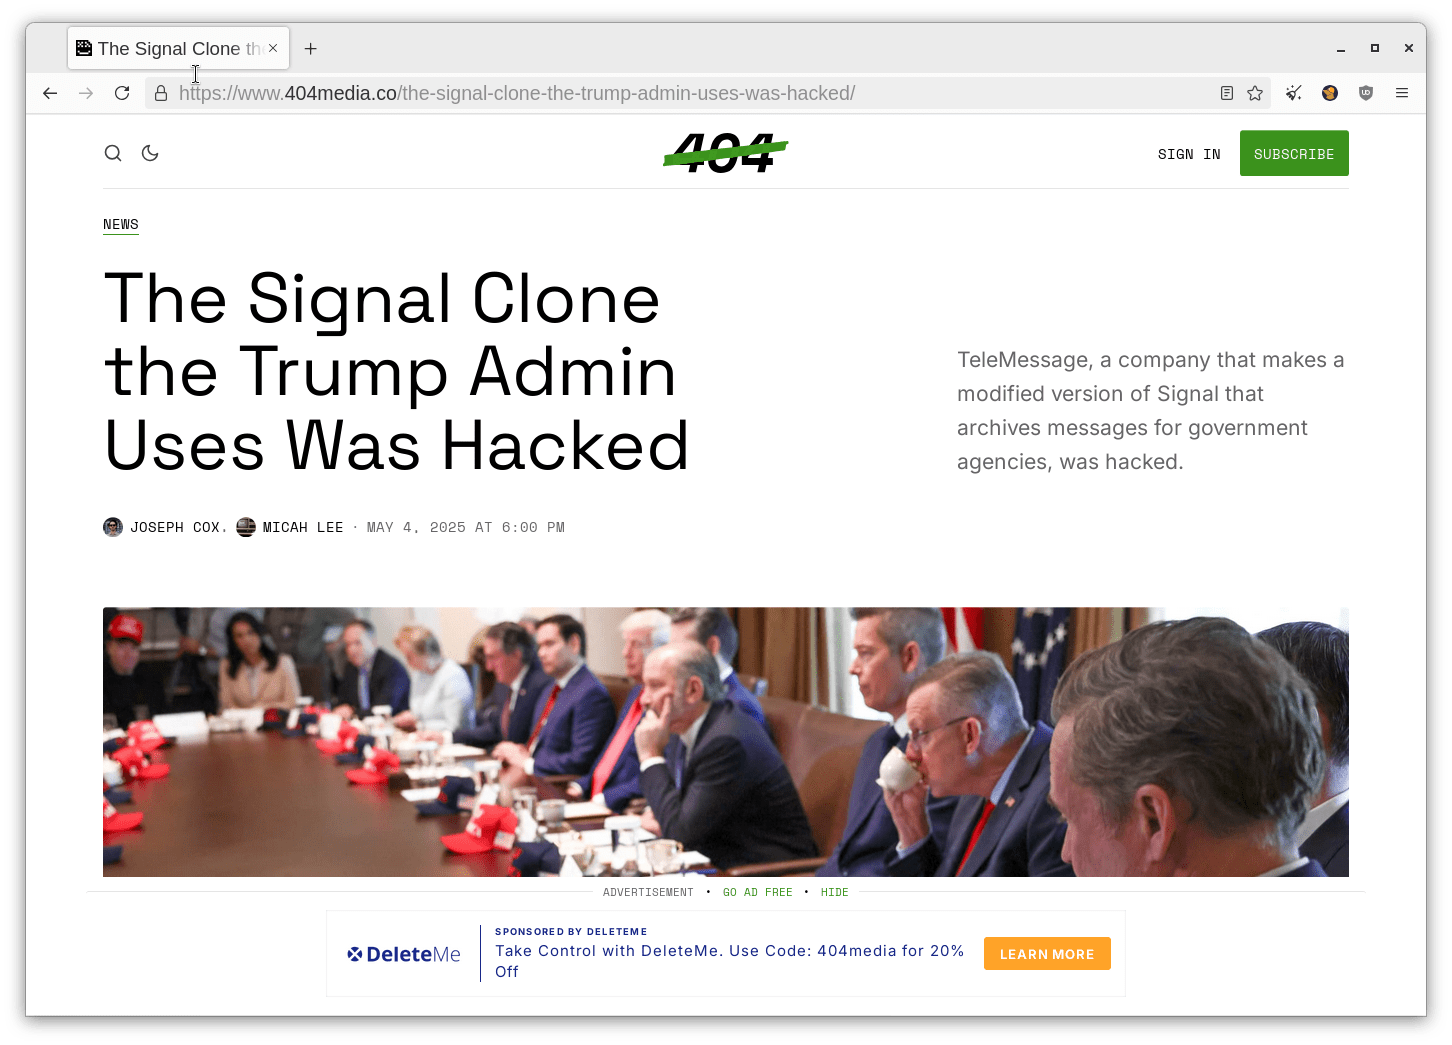Image resolution: width=1452 pixels, height=1045 pixels.
Task: Open a new tab with the plus button
Action: (x=311, y=48)
